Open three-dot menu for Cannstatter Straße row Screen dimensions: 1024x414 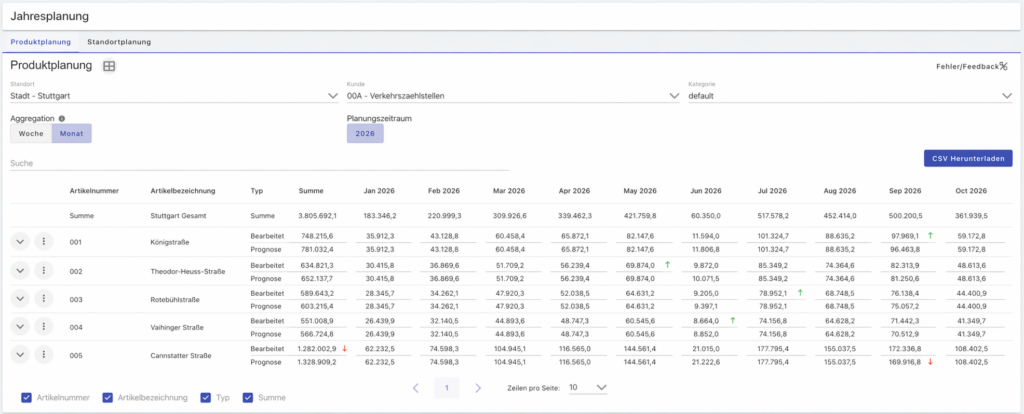[42, 355]
